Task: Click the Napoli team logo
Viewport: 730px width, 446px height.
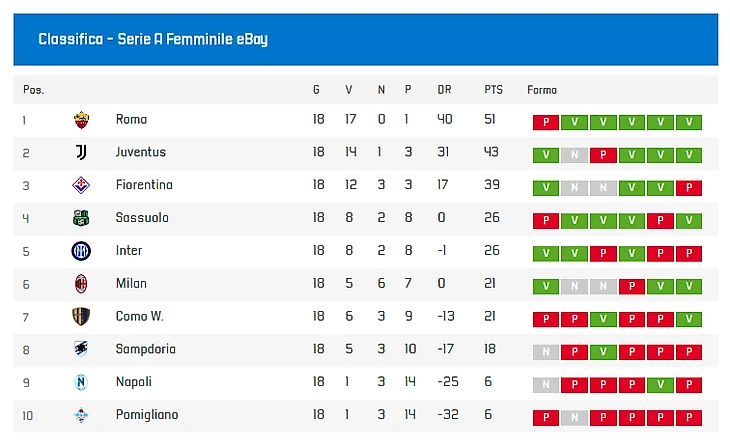Action: click(81, 382)
